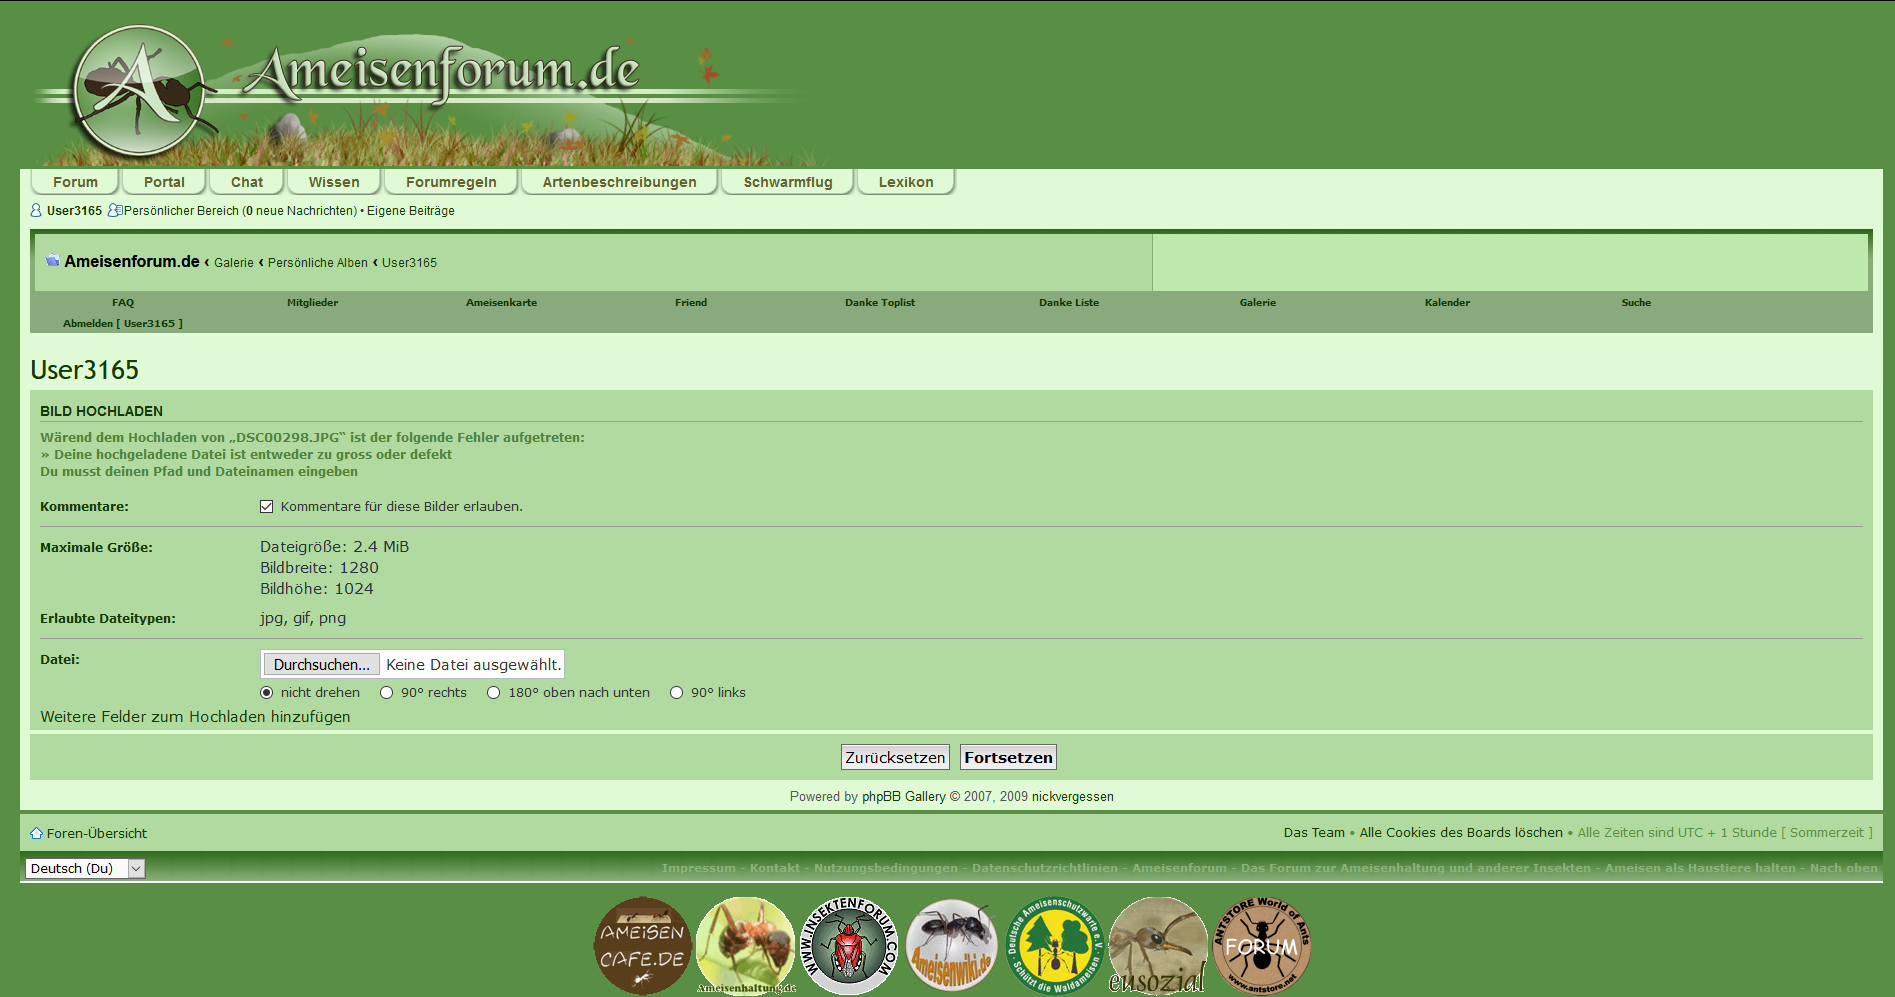
Task: Select 180° oben nach unten rotation
Action: tap(494, 693)
